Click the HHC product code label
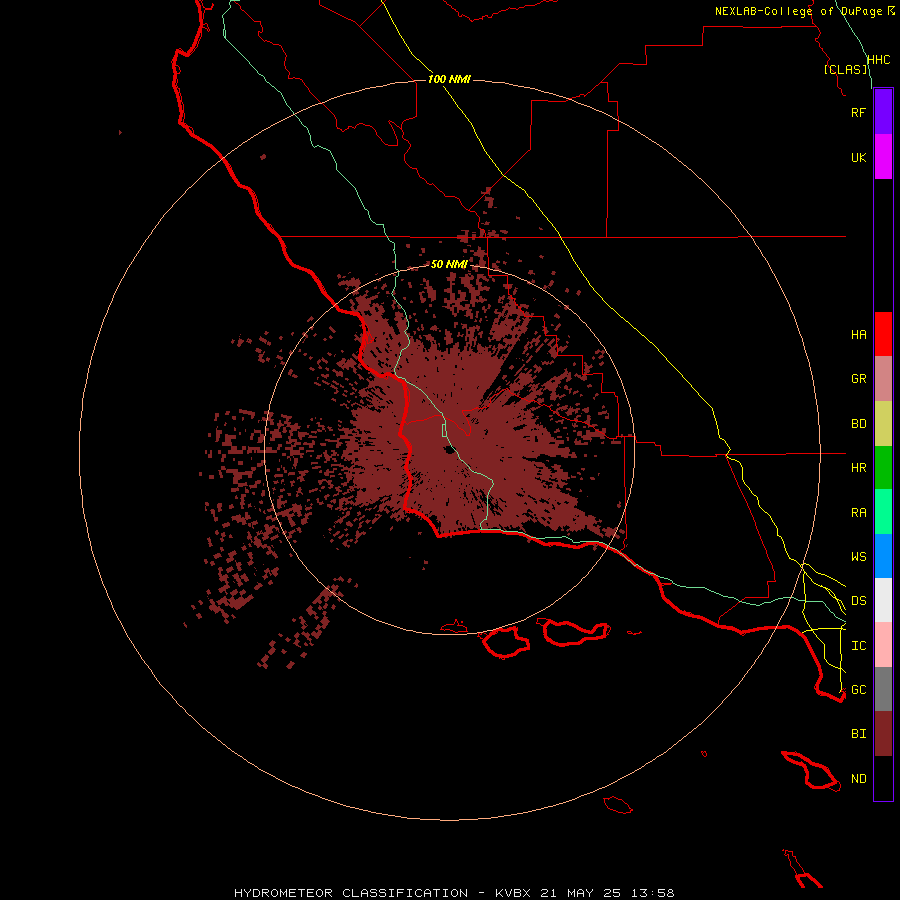This screenshot has width=900, height=900. pyautogui.click(x=878, y=60)
